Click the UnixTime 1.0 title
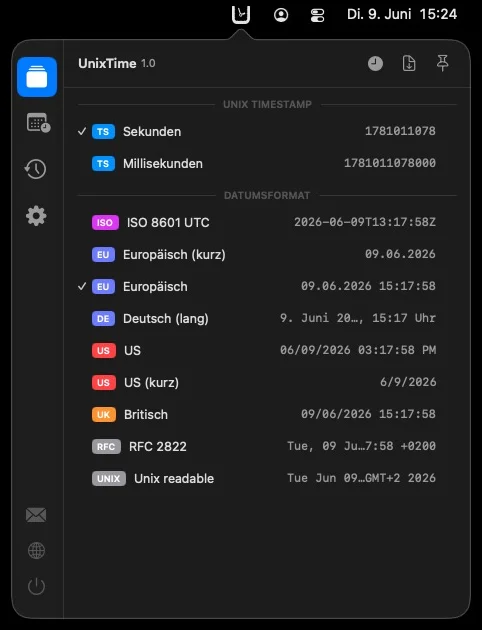The image size is (482, 630). 117,63
